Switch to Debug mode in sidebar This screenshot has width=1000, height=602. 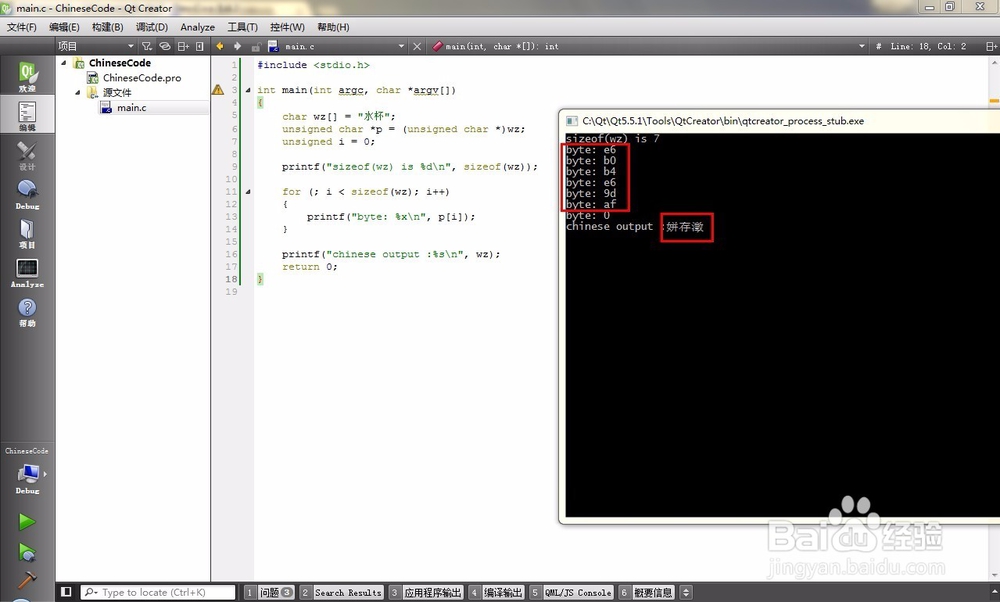click(x=27, y=195)
